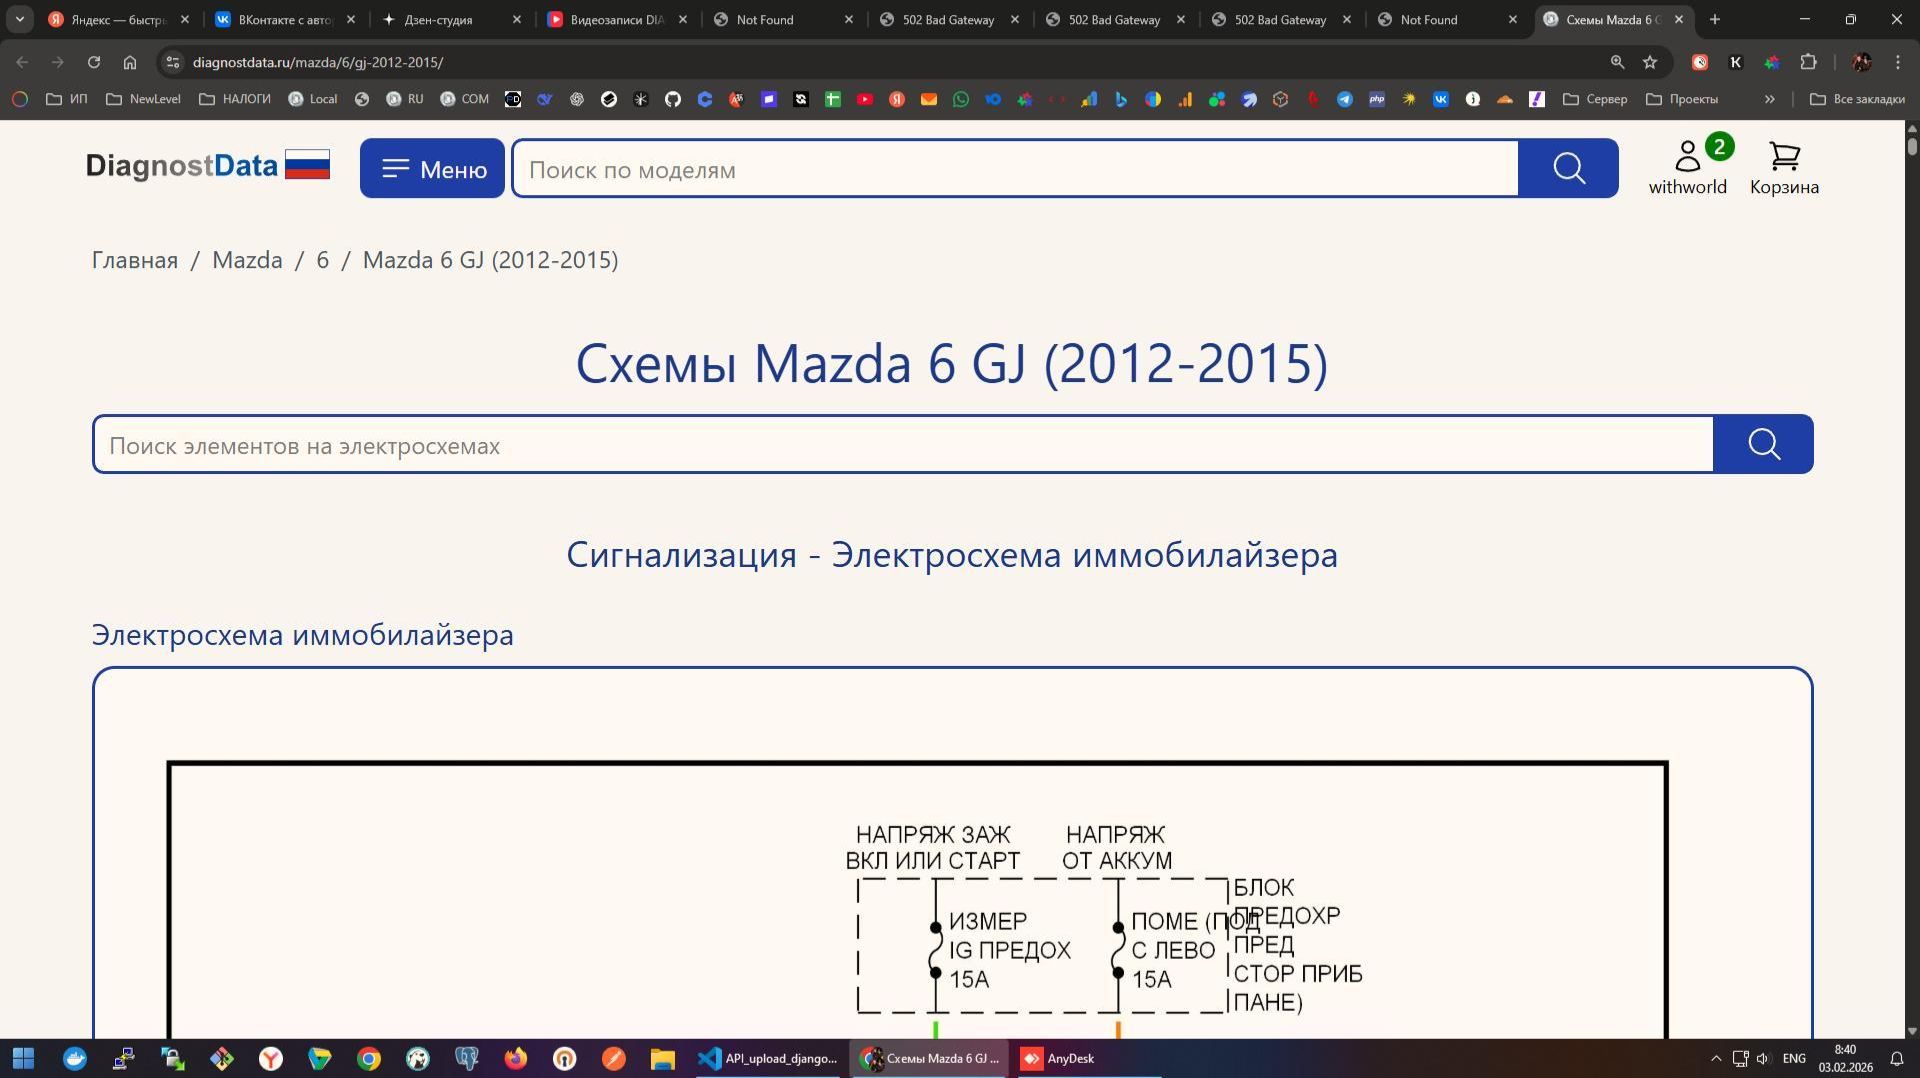Open File Explorer from the taskbar
Screen dimensions: 1920x1078
coord(663,1058)
